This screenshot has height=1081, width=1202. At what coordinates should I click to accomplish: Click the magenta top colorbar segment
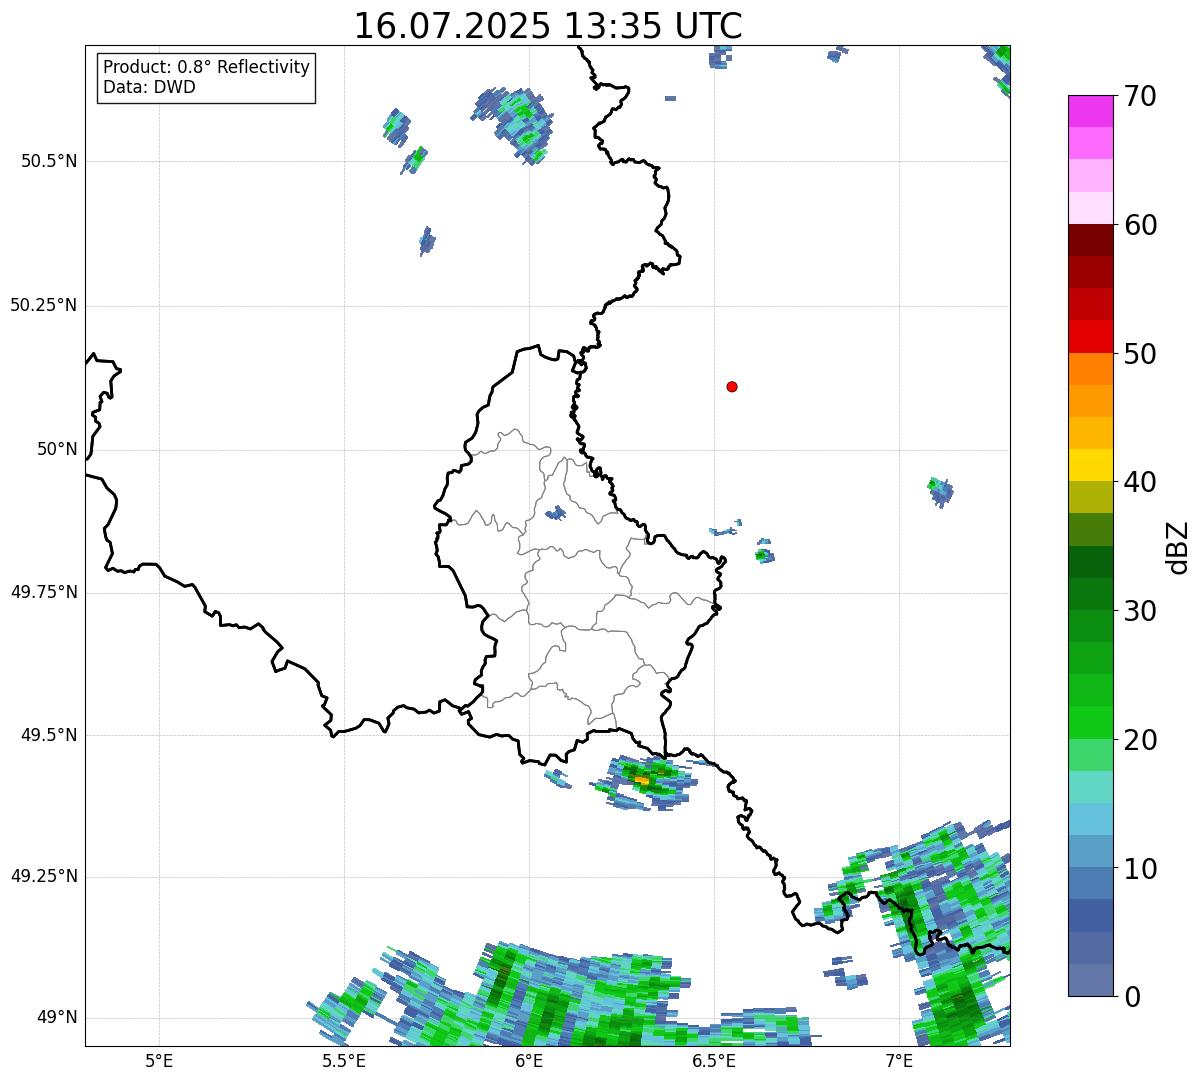tap(1090, 111)
